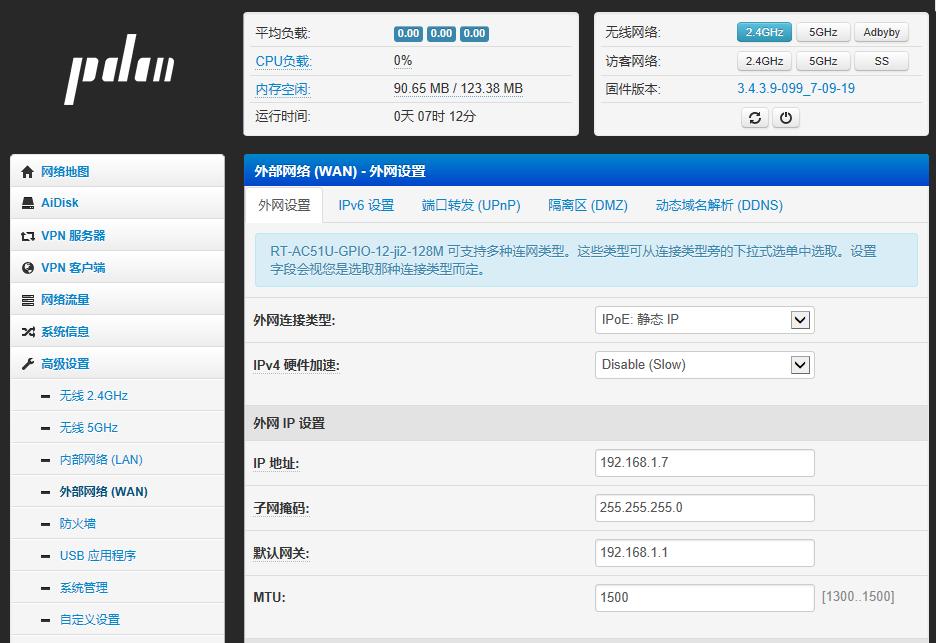This screenshot has height=643, width=936.
Task: Open the 网络地图 page from sidebar
Action: tap(68, 170)
